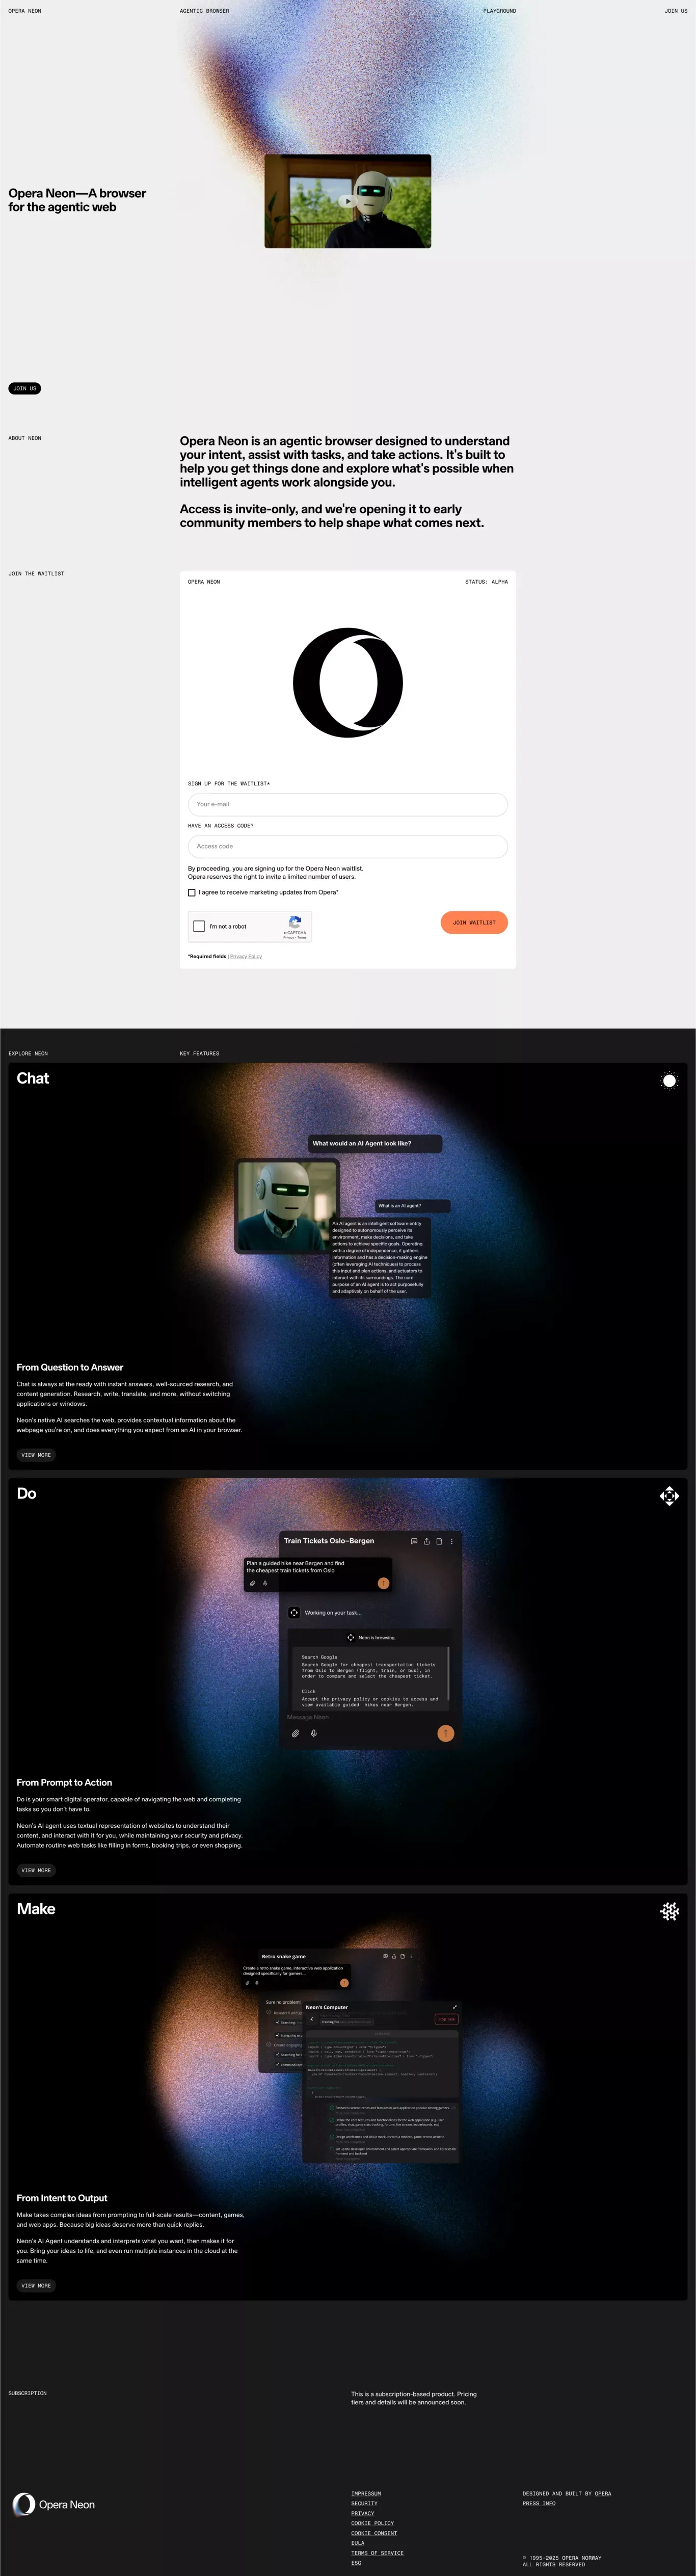Viewport: 696px width, 2576px height.
Task: Click Your e-mail input field
Action: (348, 804)
